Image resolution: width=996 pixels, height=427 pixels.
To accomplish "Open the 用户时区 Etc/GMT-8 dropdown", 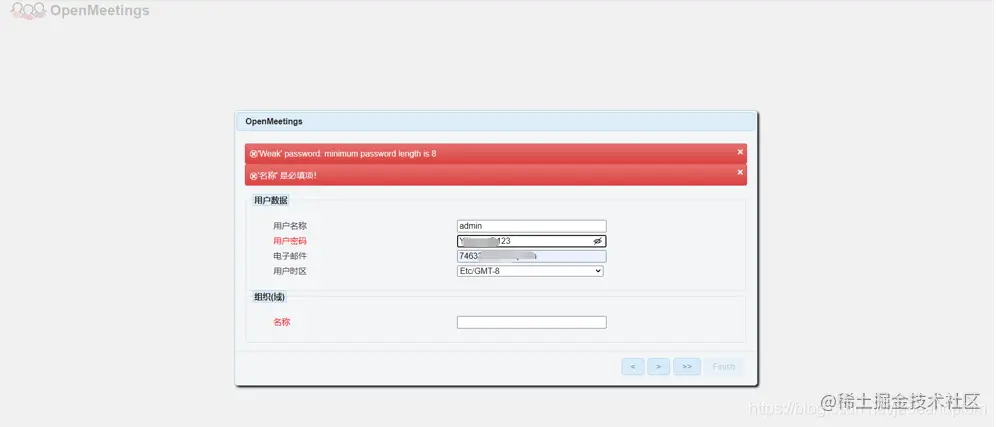I will point(530,271).
